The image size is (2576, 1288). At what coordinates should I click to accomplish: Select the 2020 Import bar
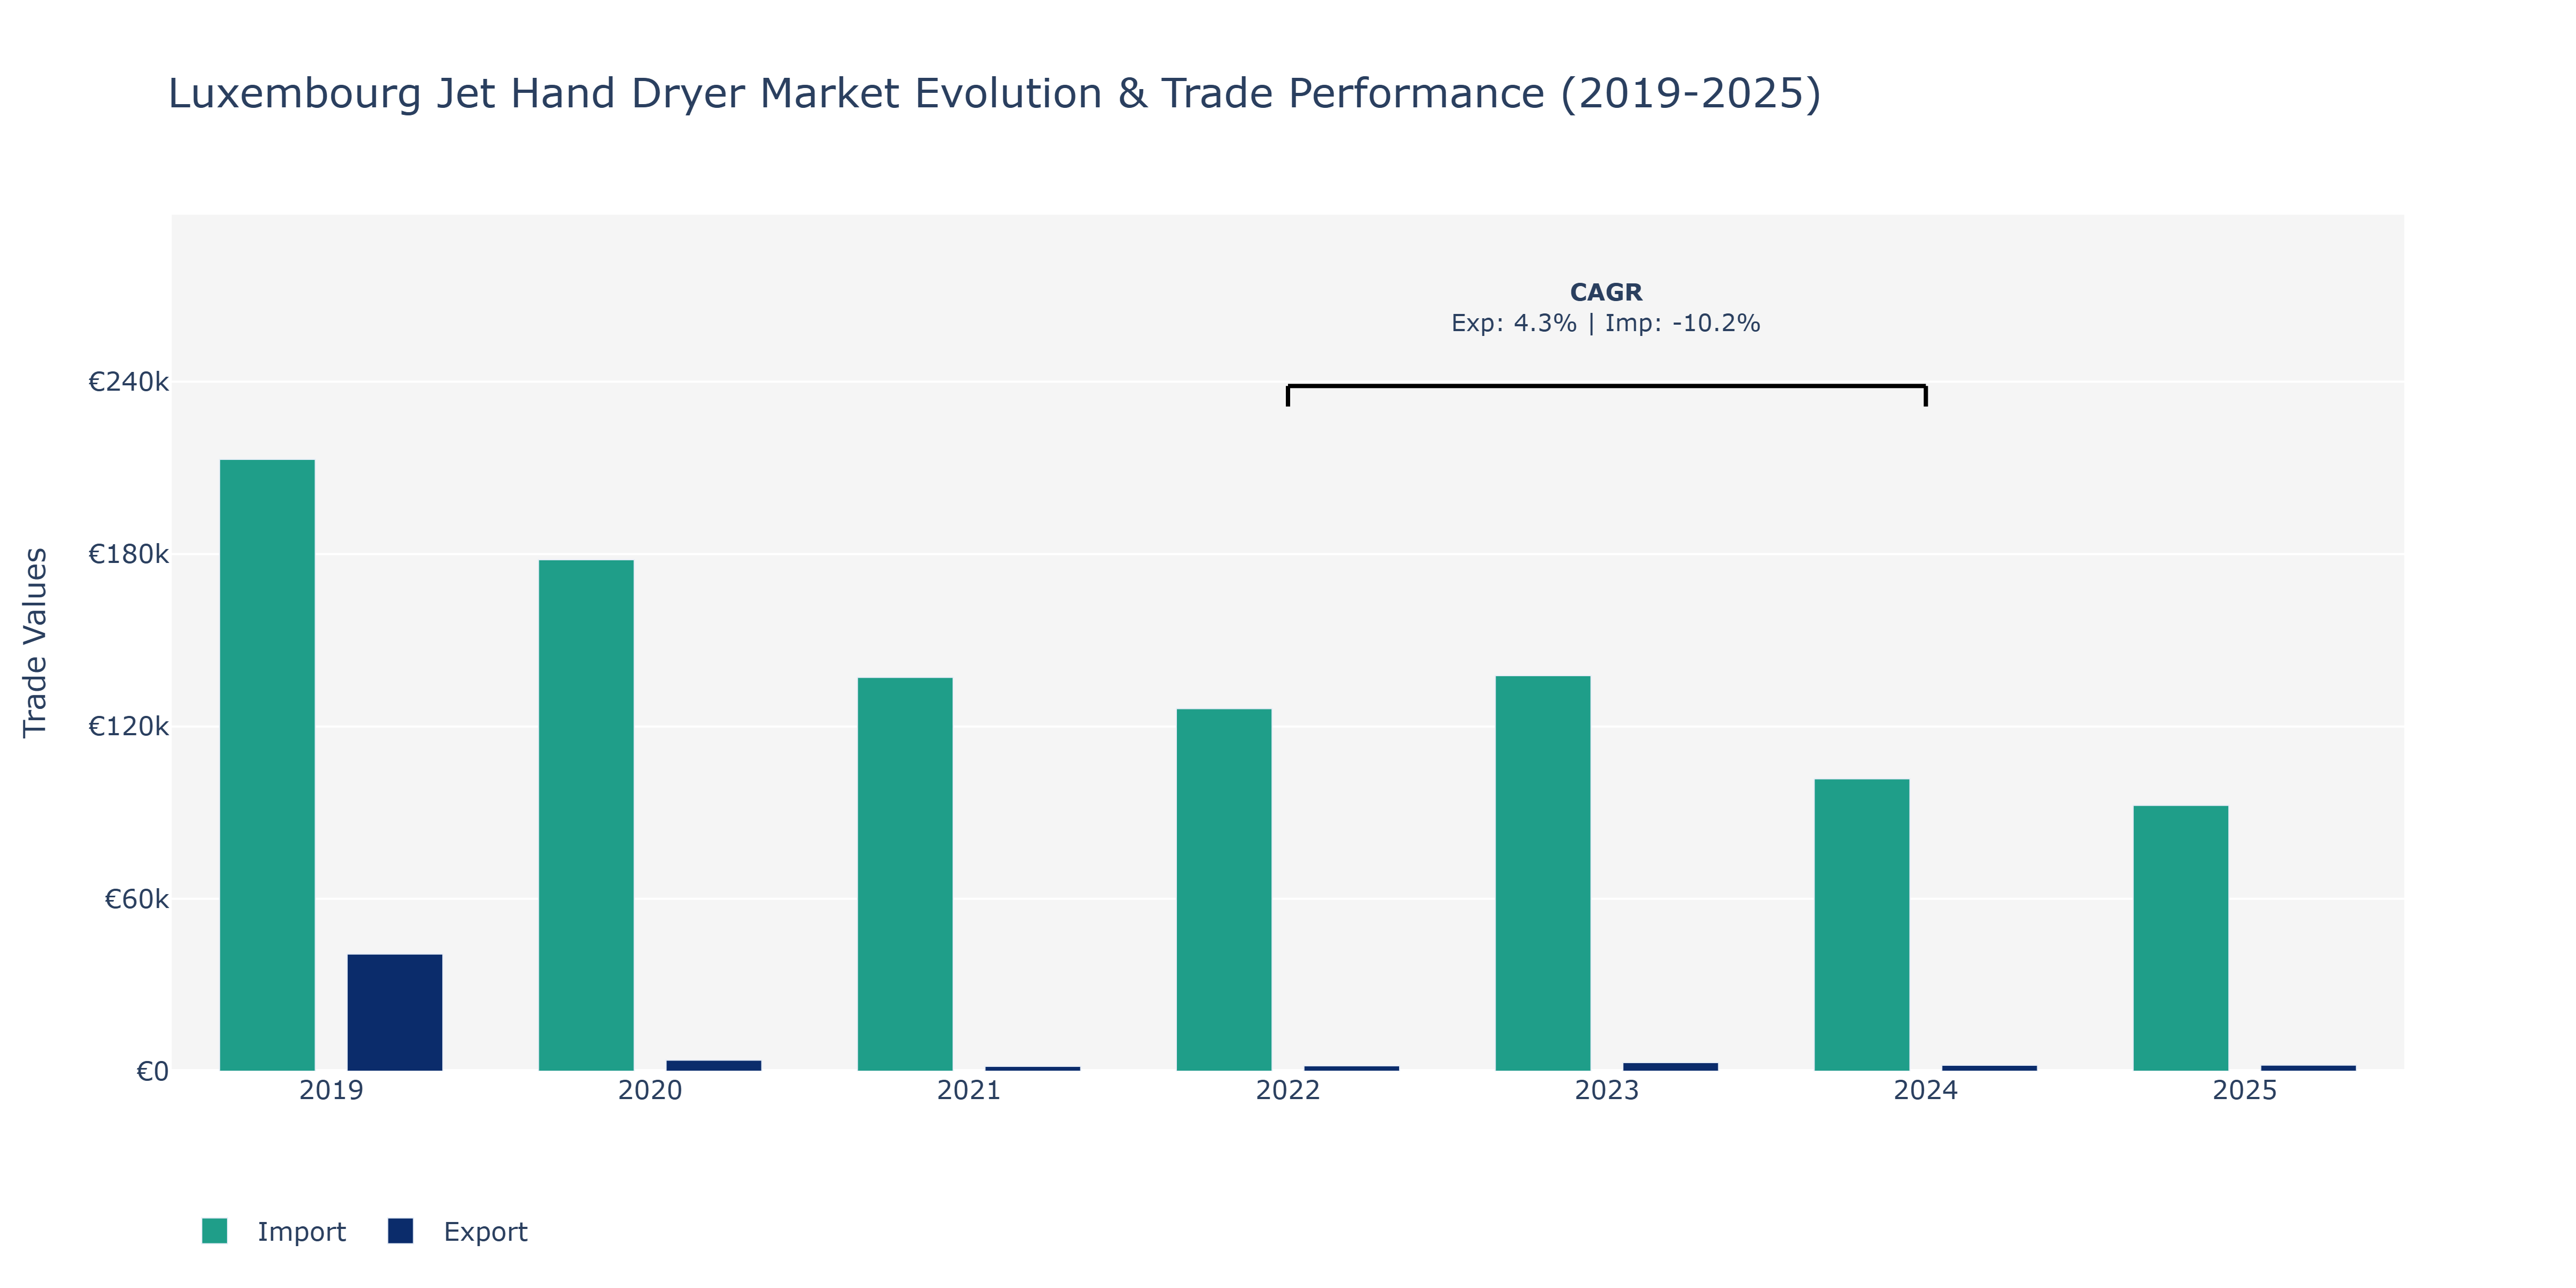pyautogui.click(x=586, y=815)
